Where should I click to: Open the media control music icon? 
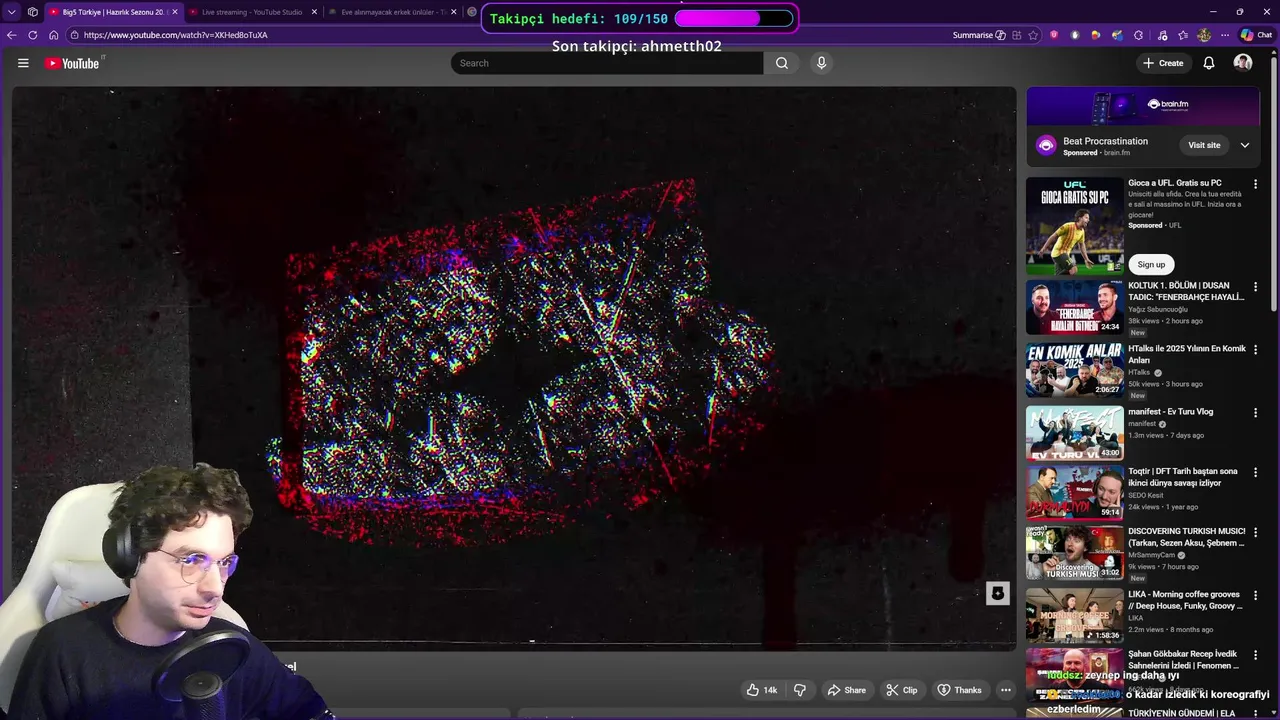pyautogui.click(x=1162, y=35)
